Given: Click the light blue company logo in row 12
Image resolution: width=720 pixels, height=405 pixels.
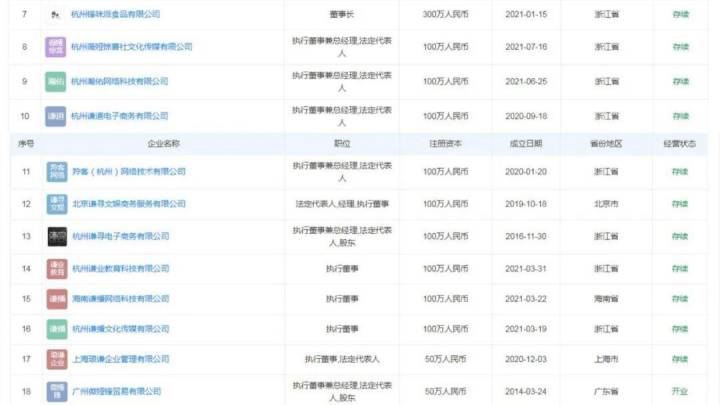Looking at the screenshot, I should coord(57,204).
